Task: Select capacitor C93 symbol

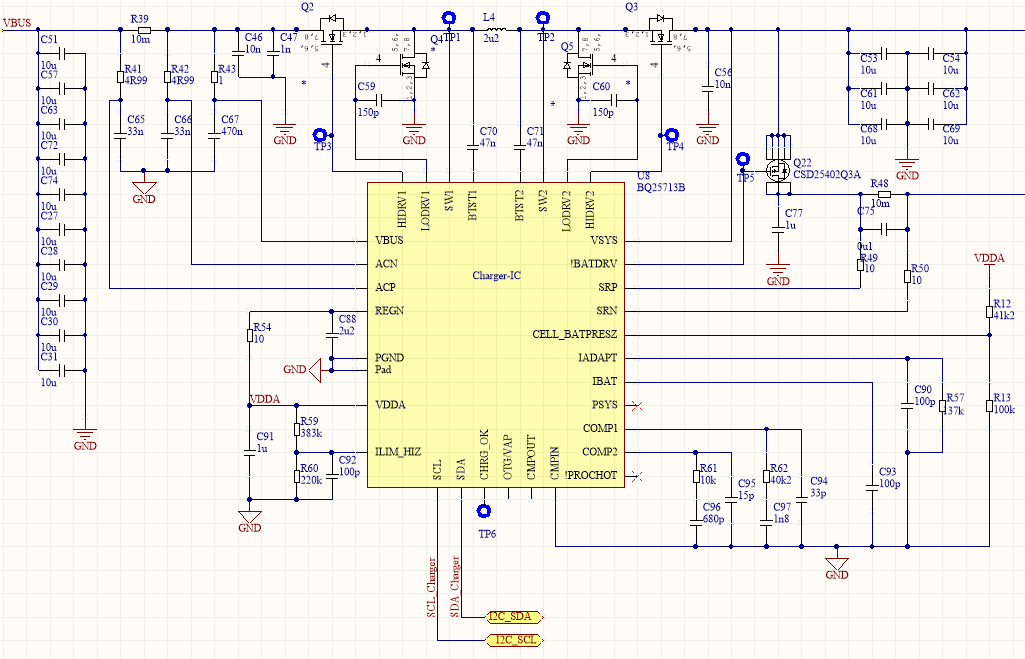Action: pos(872,487)
